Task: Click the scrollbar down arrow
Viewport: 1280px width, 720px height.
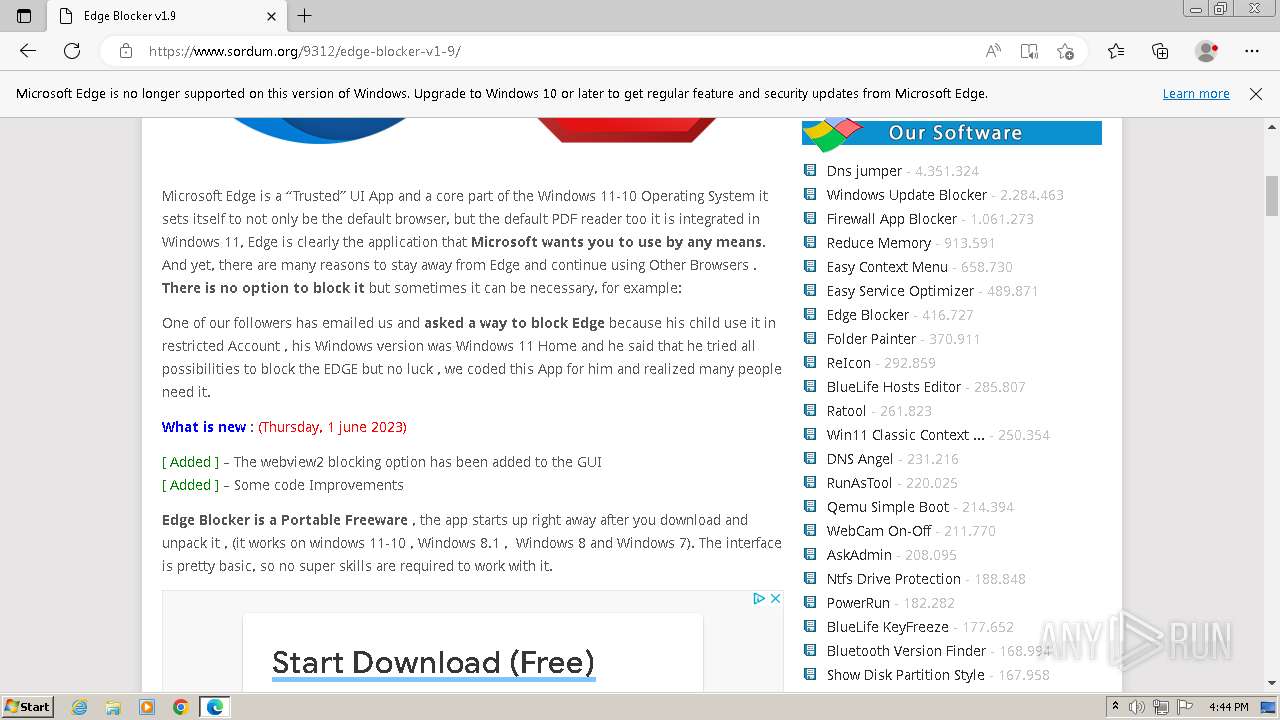Action: coord(1272,684)
